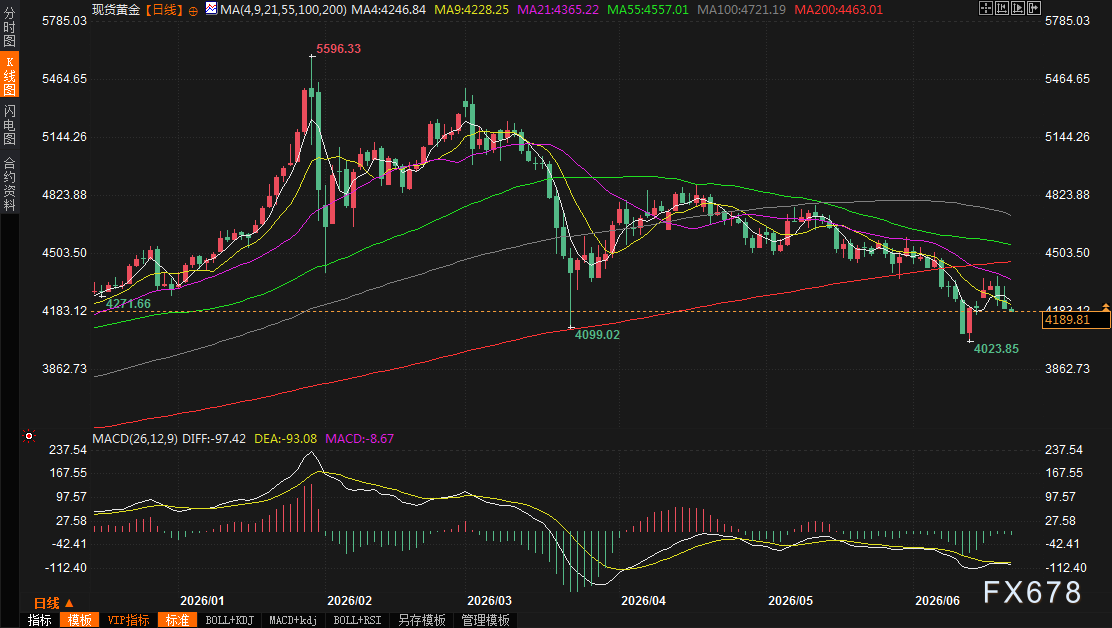This screenshot has height=628, width=1112.
Task: Select the K线图 sidebar tab
Action: coord(9,74)
